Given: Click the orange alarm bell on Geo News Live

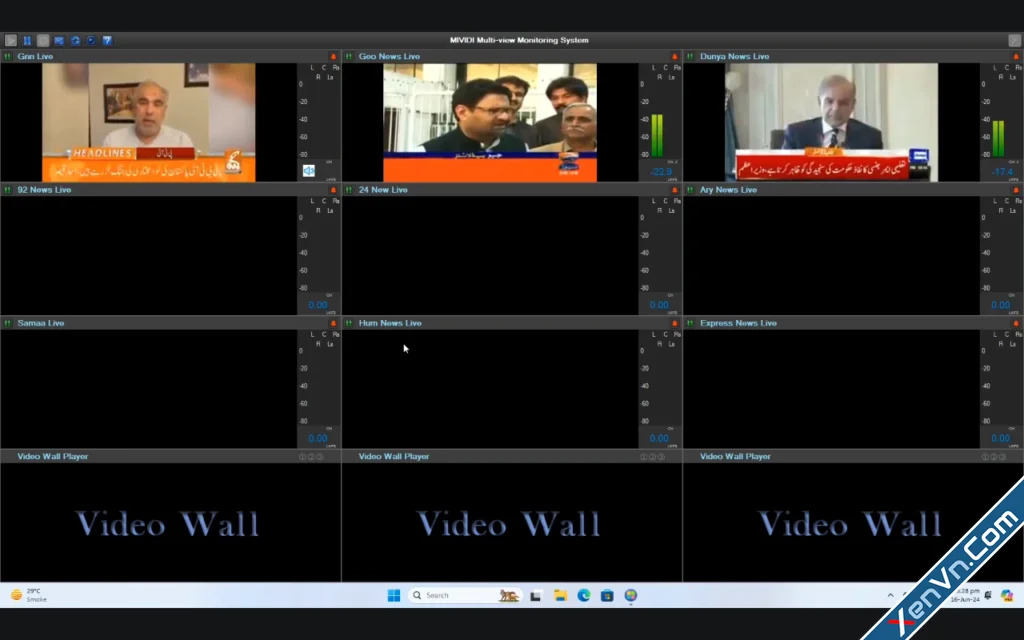Looking at the screenshot, I should coord(675,57).
